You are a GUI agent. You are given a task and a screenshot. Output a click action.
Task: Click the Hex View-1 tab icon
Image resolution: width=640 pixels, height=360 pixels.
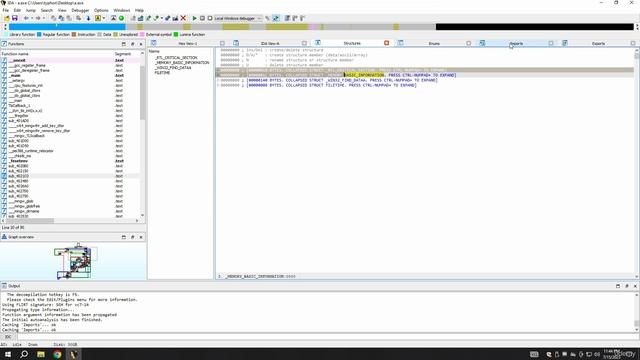pos(153,43)
